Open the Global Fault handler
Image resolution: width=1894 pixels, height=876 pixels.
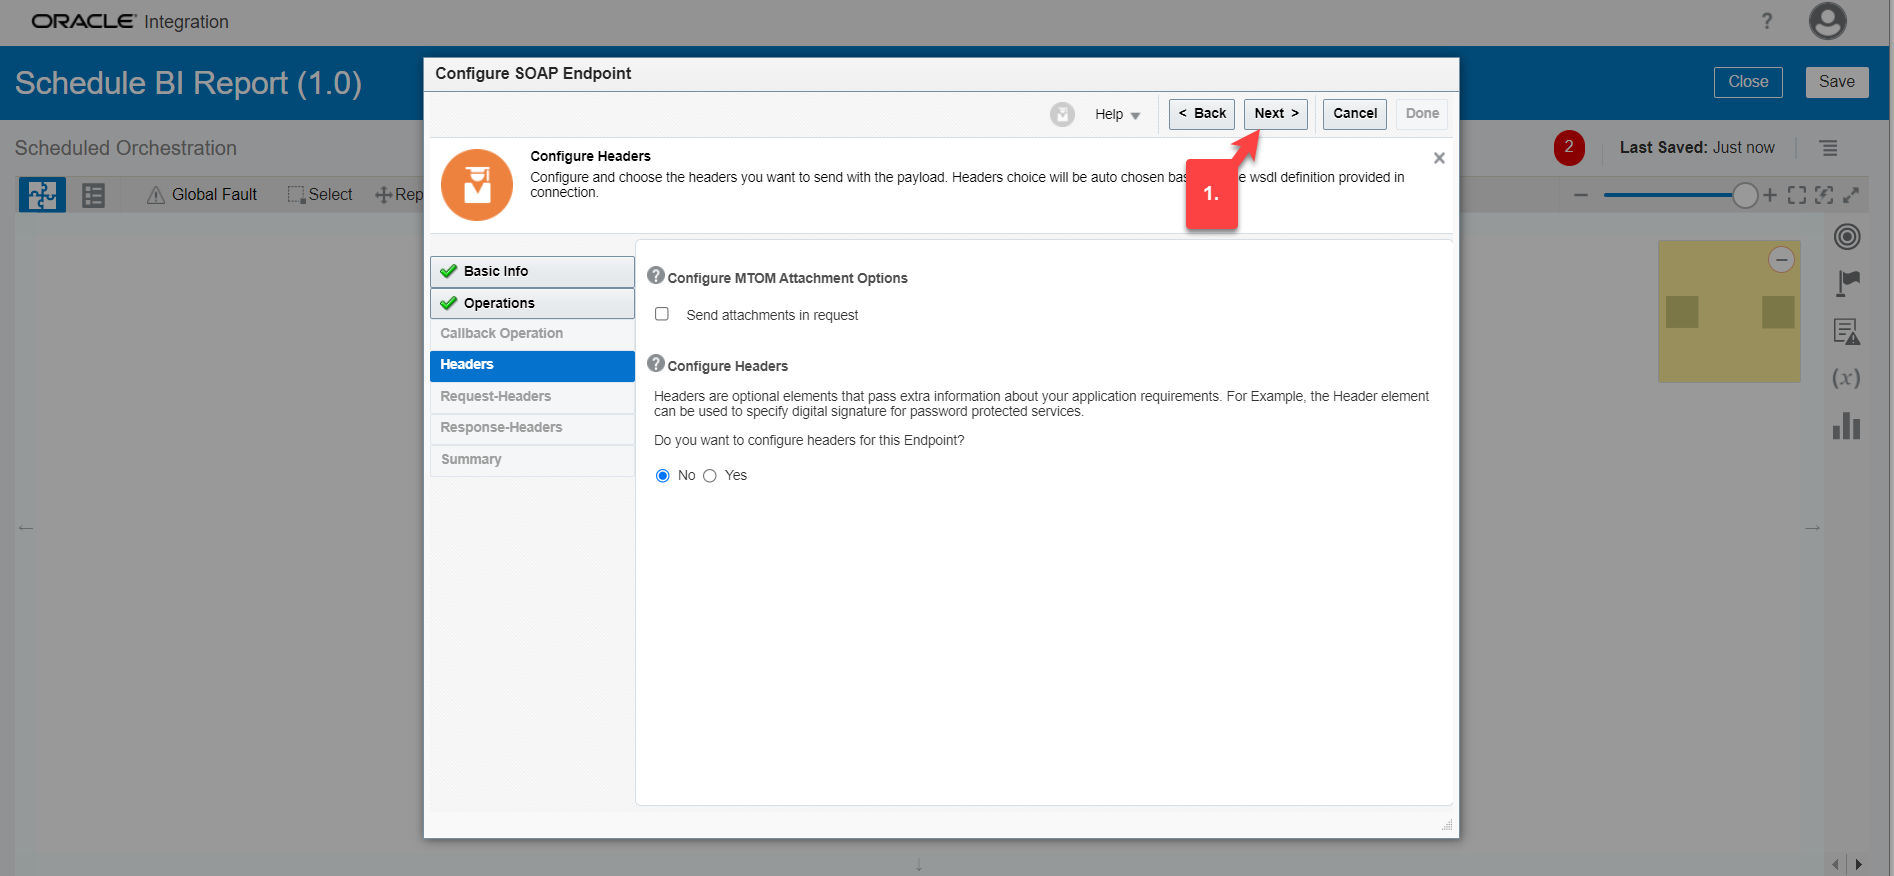tap(202, 195)
